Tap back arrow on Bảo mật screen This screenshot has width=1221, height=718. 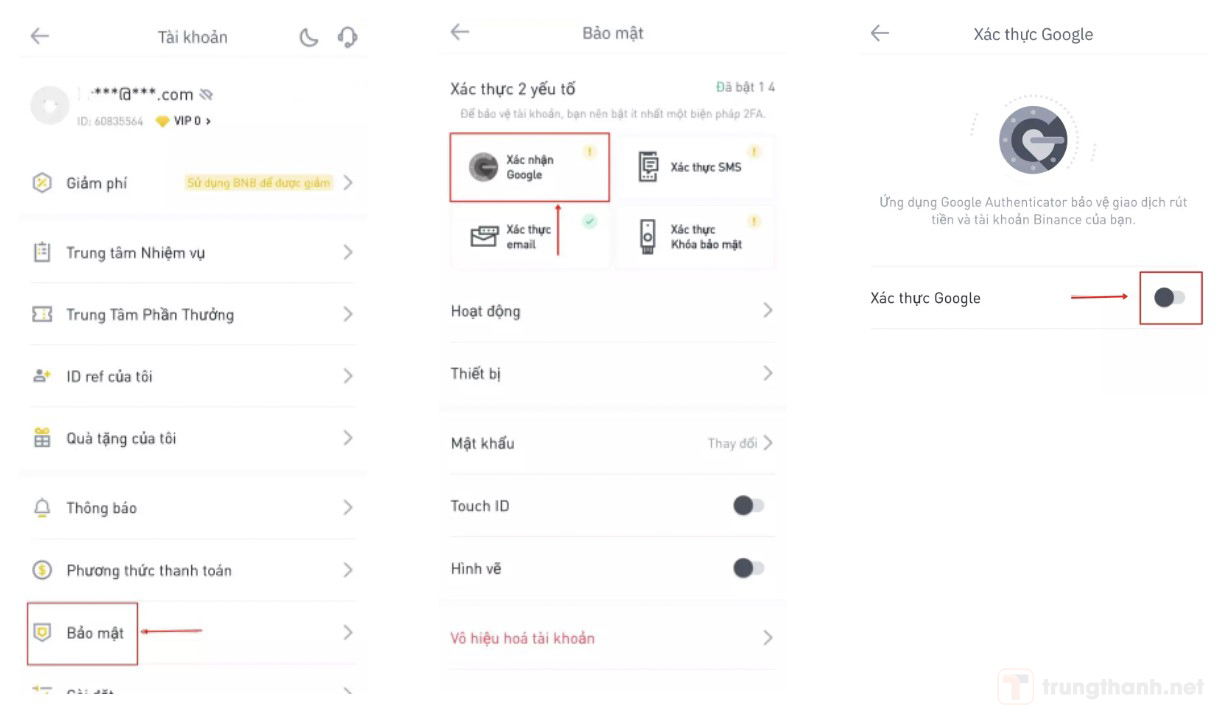(459, 32)
